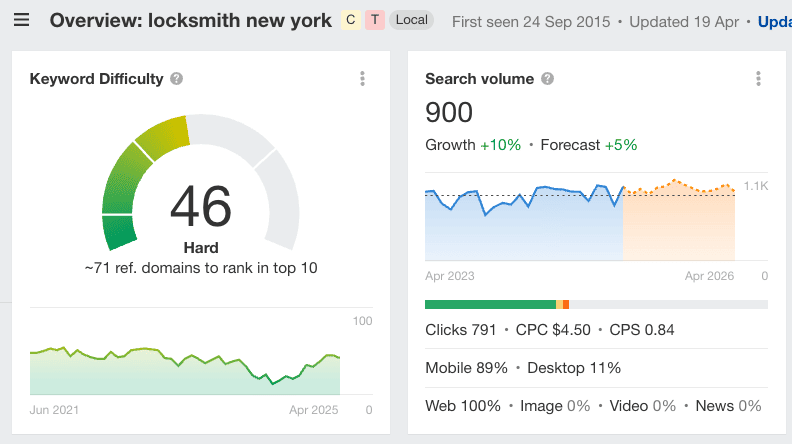This screenshot has height=444, width=792.
Task: Click the Growth +10% value
Action: [500, 145]
